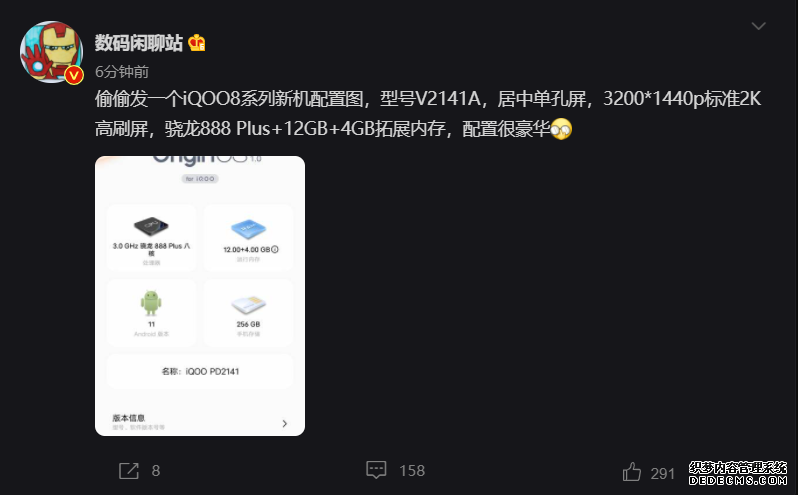Click the iQOO PD2141 name field
The width and height of the screenshot is (798, 495).
pyautogui.click(x=200, y=371)
